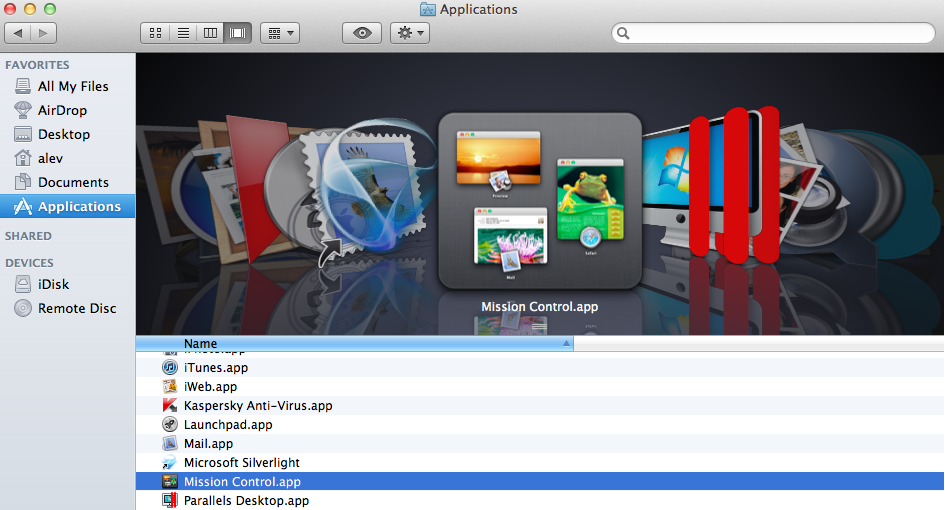
Task: Toggle sort direction arrow in Name header
Action: pyautogui.click(x=566, y=343)
